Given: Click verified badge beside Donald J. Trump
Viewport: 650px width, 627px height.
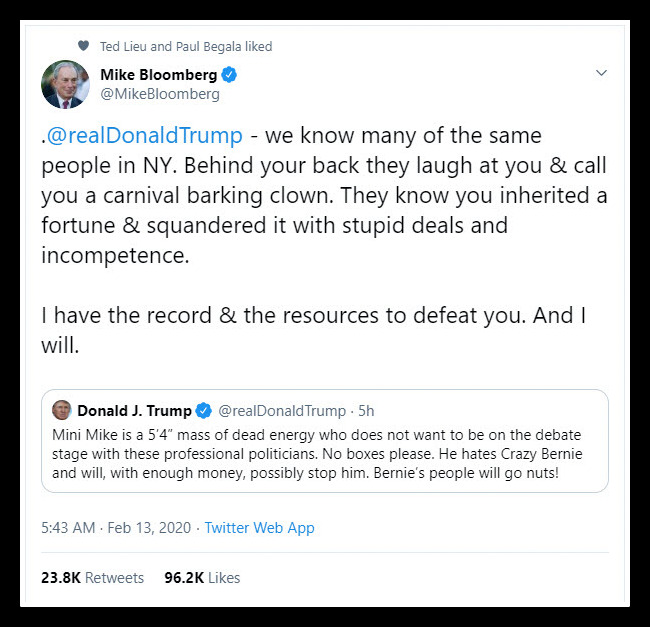Looking at the screenshot, I should [203, 410].
